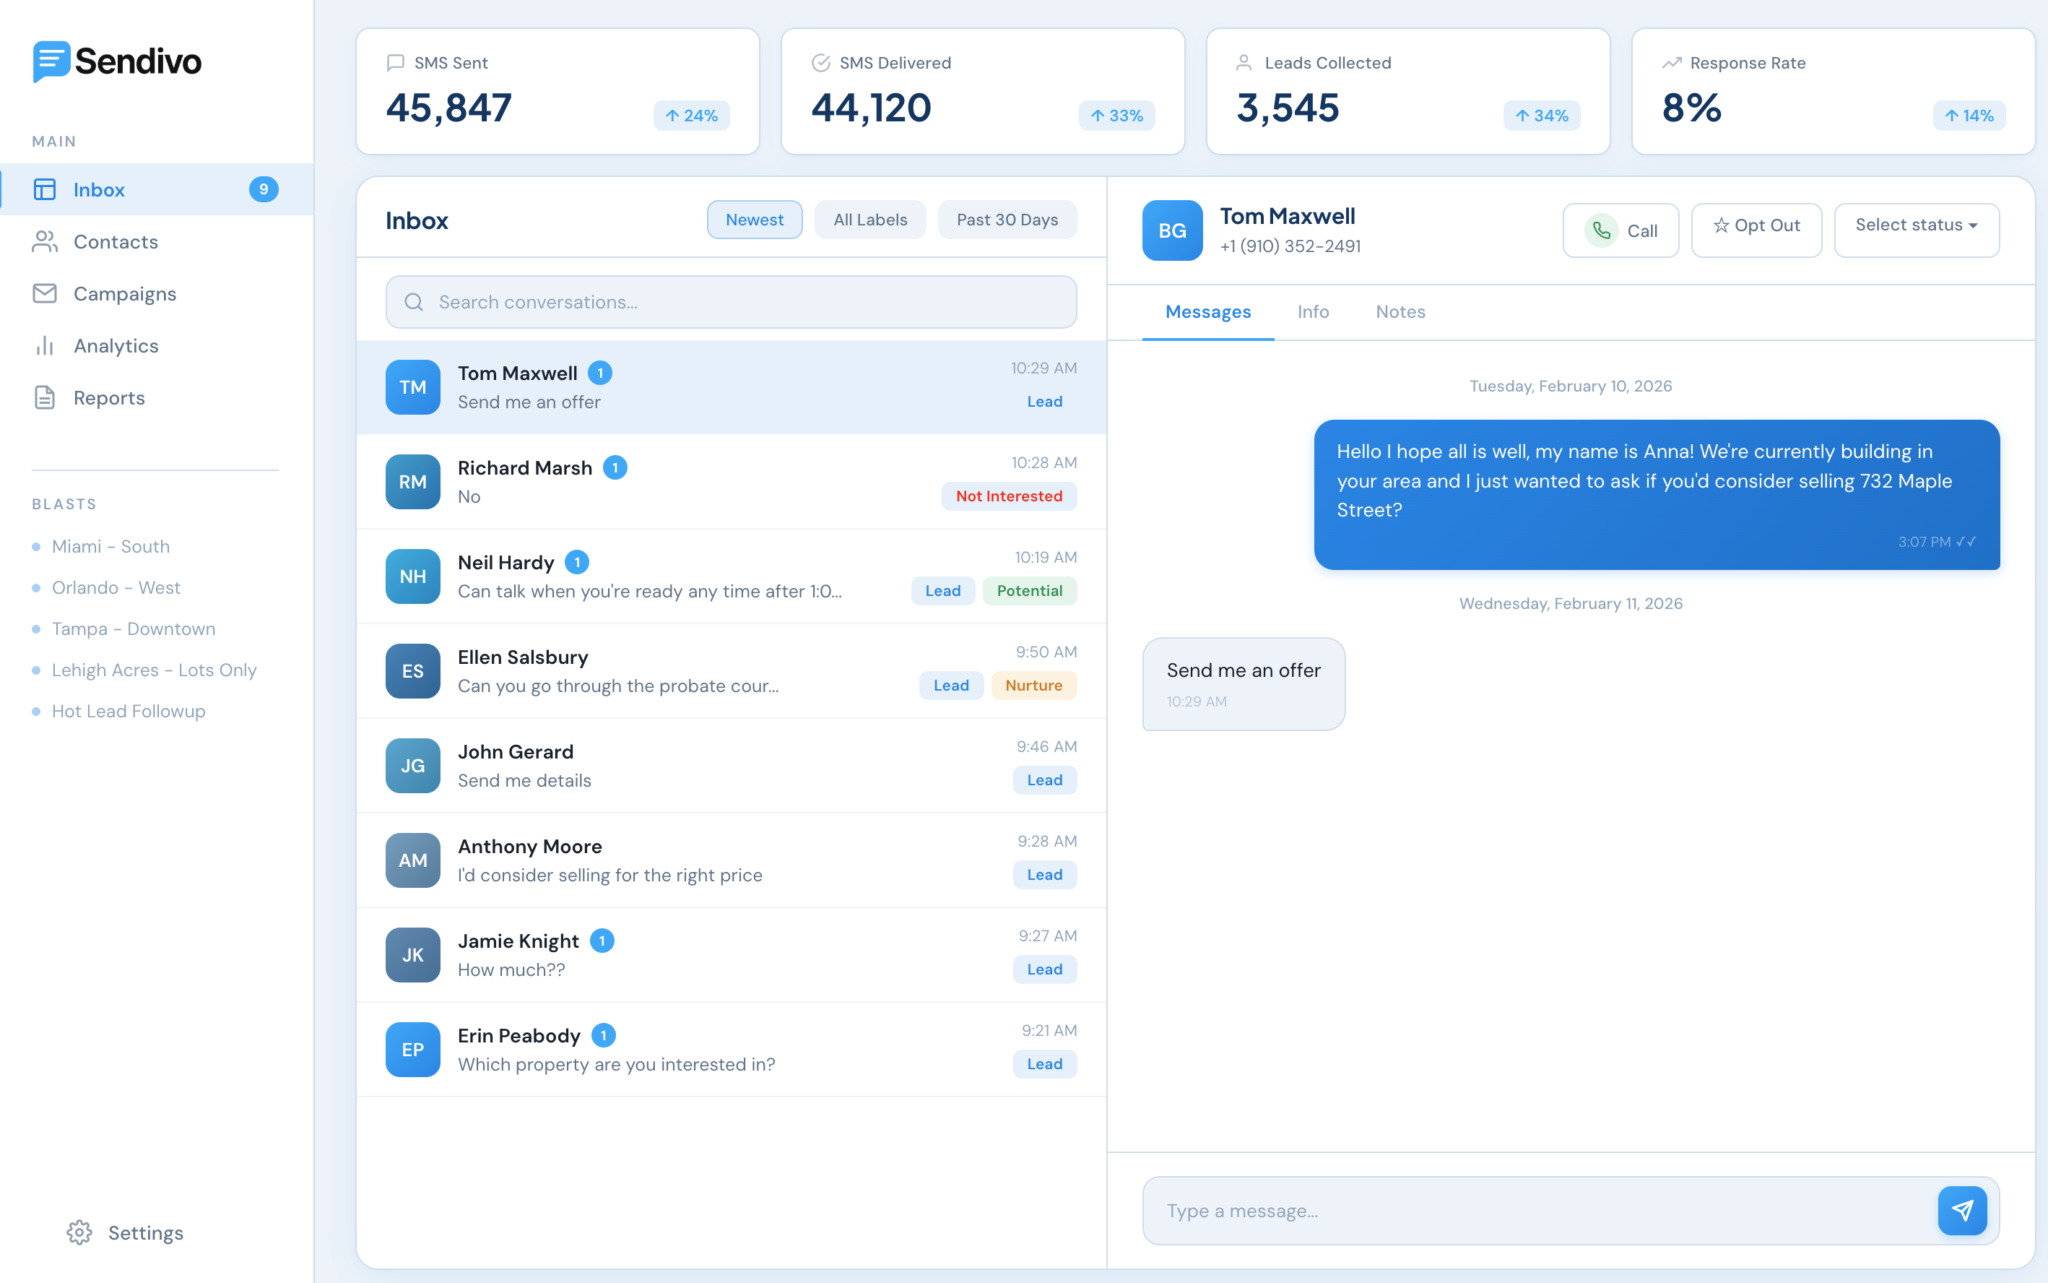Open the Miami - South blast
The width and height of the screenshot is (2048, 1283).
coord(110,547)
